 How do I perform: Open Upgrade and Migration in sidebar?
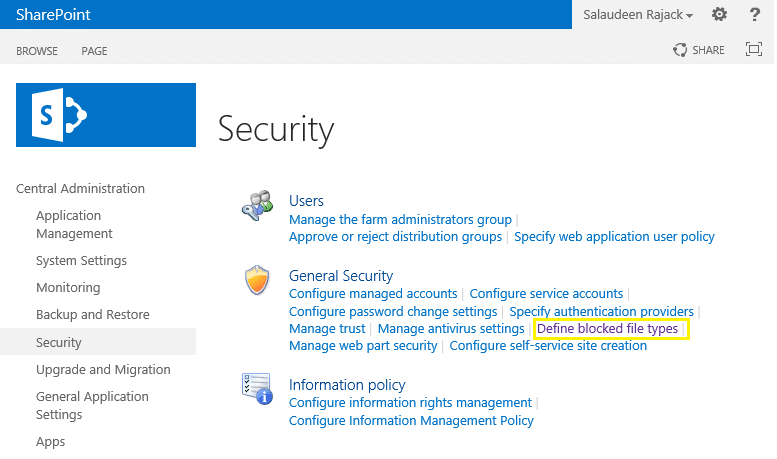tap(103, 370)
